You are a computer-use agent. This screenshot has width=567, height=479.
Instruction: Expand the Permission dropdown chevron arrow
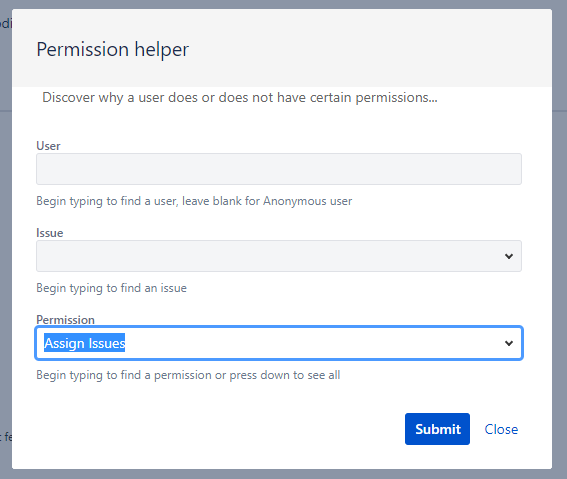[508, 343]
